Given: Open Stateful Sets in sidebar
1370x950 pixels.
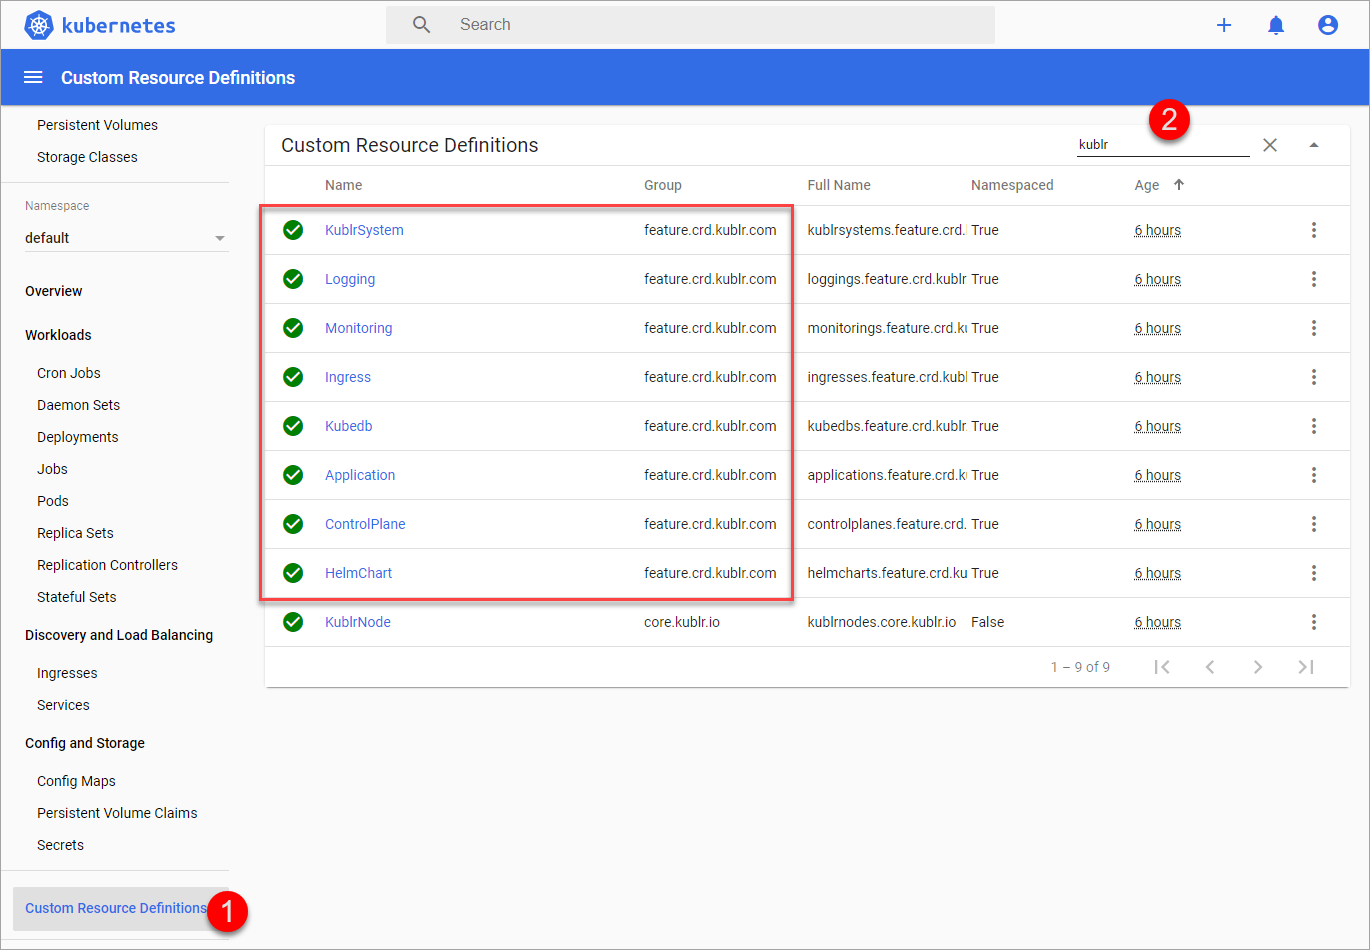Looking at the screenshot, I should coord(76,597).
